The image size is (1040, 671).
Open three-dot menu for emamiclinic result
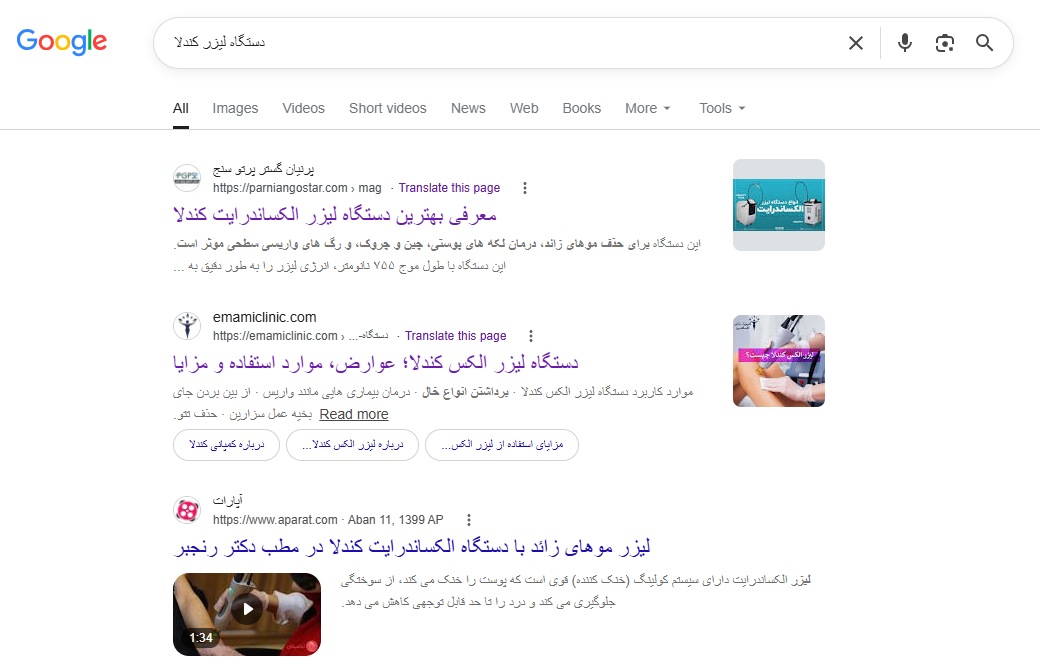pos(531,336)
